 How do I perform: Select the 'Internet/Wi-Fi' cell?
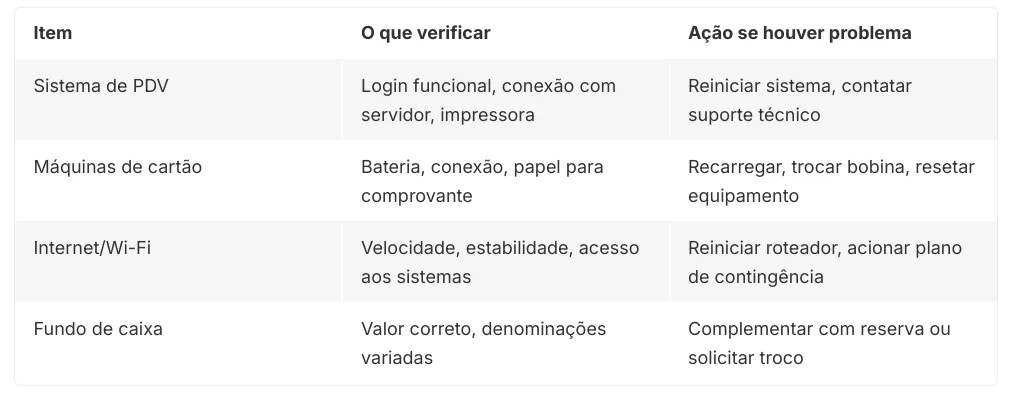[x=92, y=248]
